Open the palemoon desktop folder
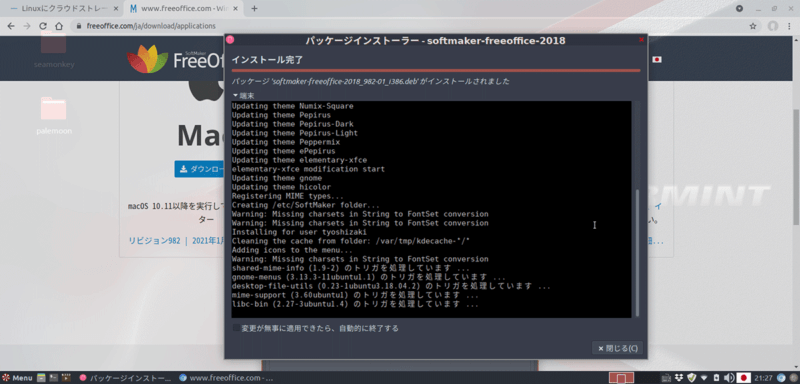 coord(54,115)
